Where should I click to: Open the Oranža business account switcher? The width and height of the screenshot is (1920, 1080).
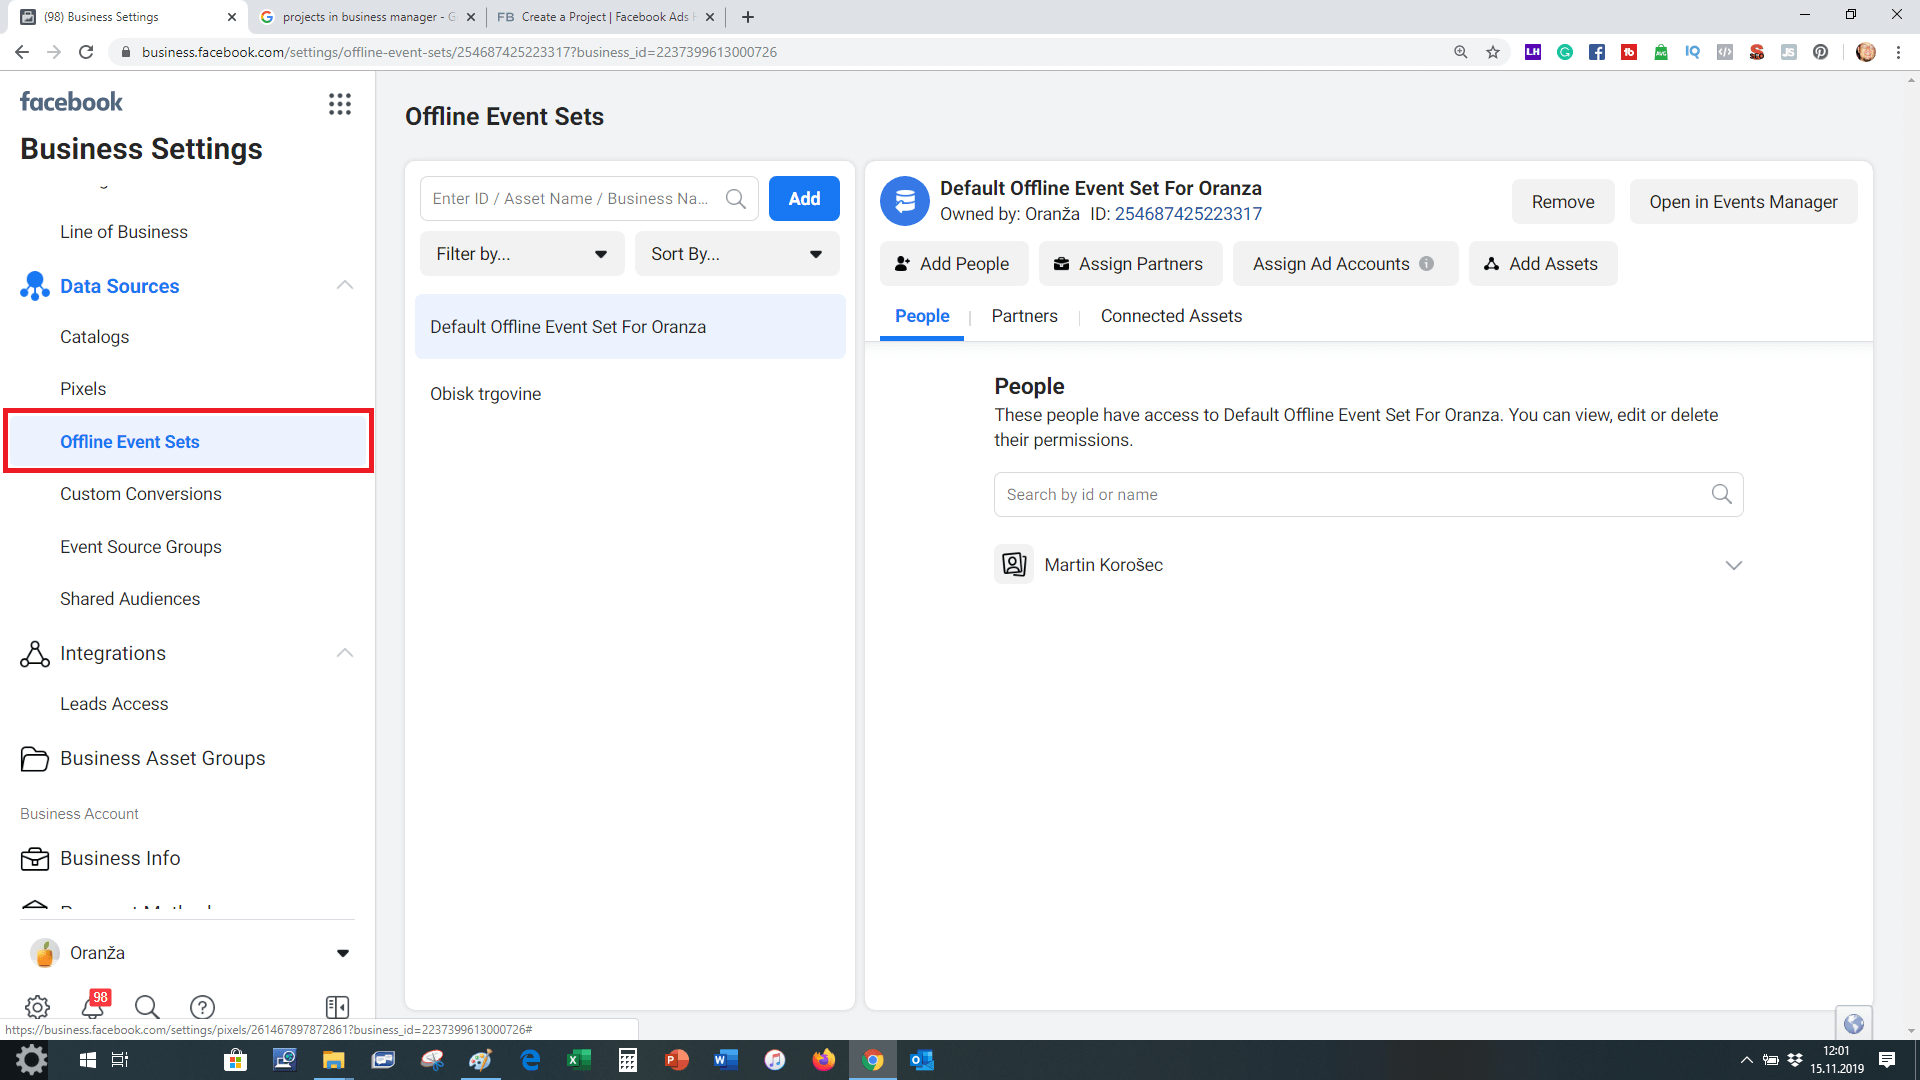tap(188, 953)
